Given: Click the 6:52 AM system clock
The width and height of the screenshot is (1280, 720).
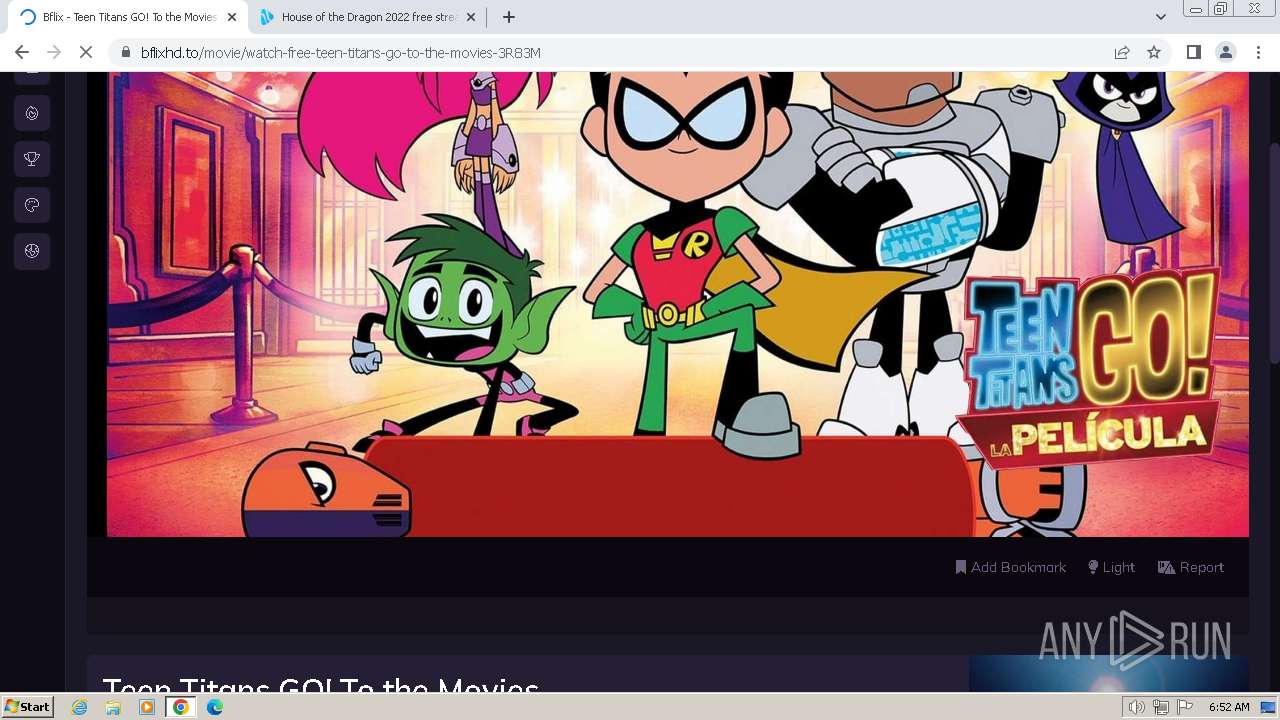Looking at the screenshot, I should pyautogui.click(x=1229, y=707).
